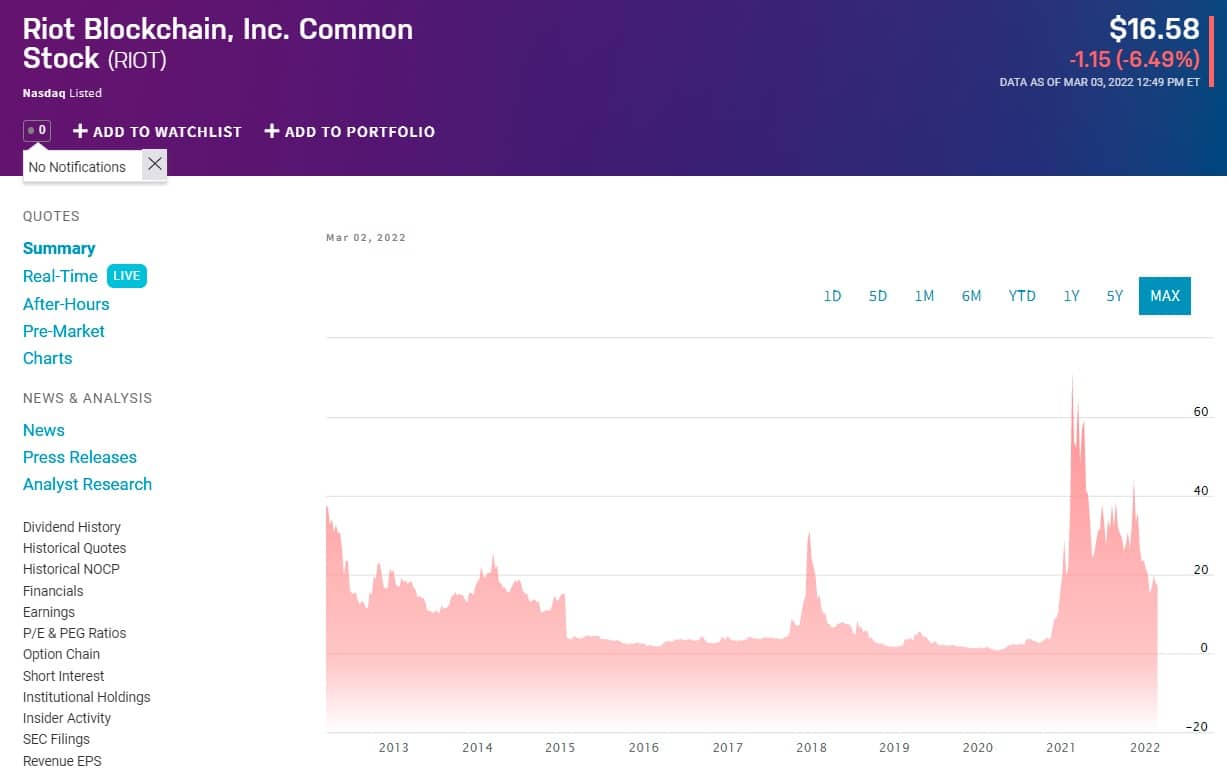Click the Riot Blockchain stock title

218,43
